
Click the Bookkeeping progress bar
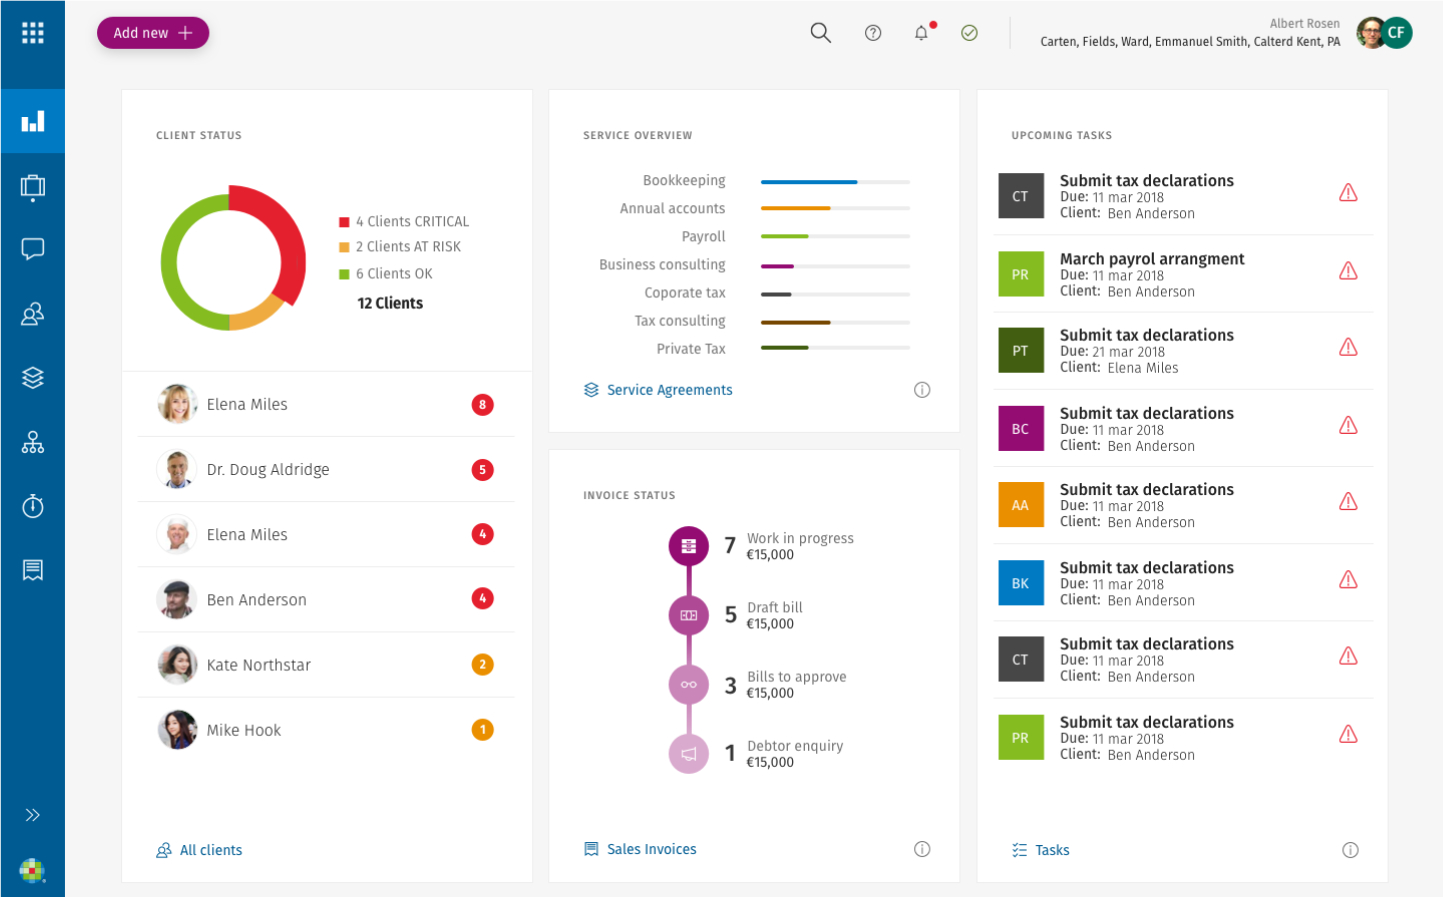pos(835,182)
